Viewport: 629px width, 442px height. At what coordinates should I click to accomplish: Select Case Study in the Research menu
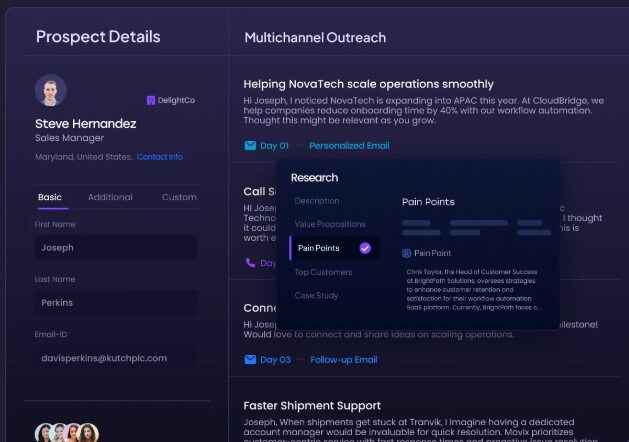coord(317,295)
